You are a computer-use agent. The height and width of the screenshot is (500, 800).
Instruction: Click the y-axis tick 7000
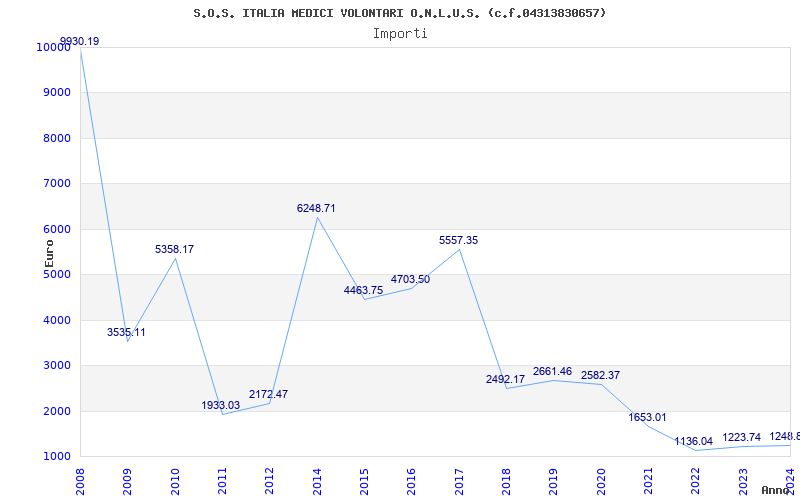(57, 183)
